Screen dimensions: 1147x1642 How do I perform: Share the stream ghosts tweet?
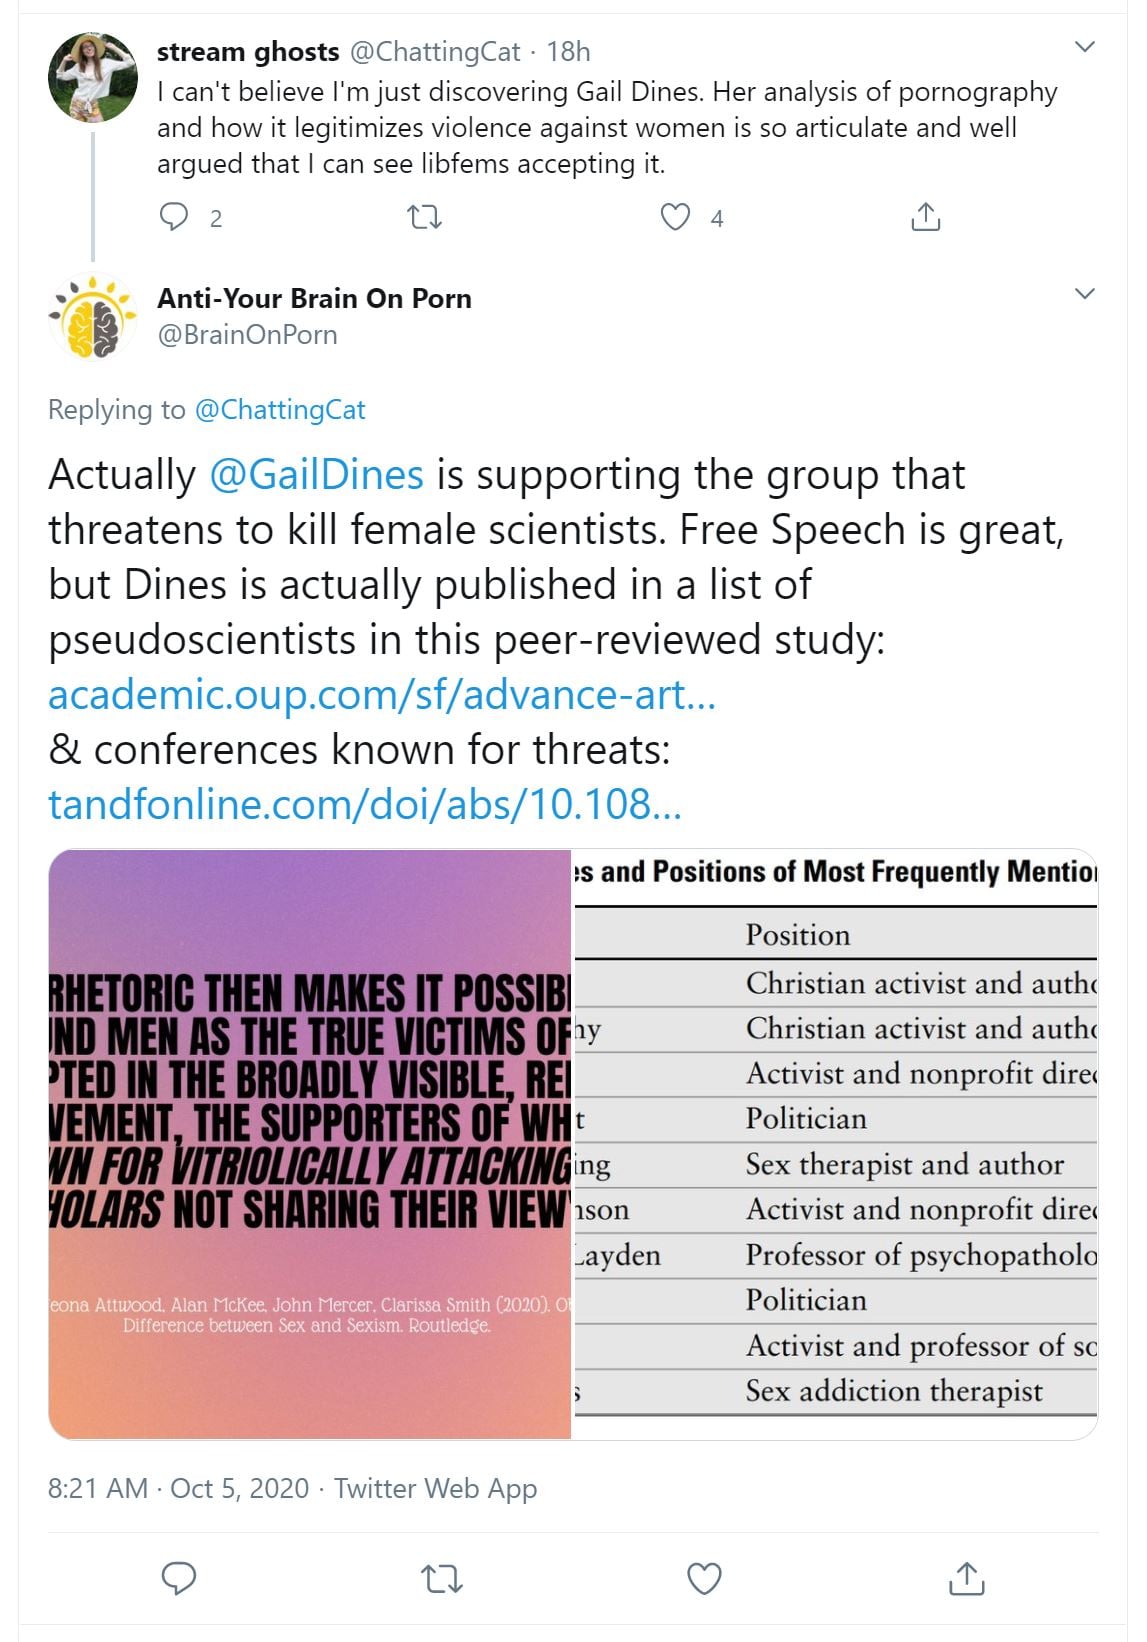926,217
